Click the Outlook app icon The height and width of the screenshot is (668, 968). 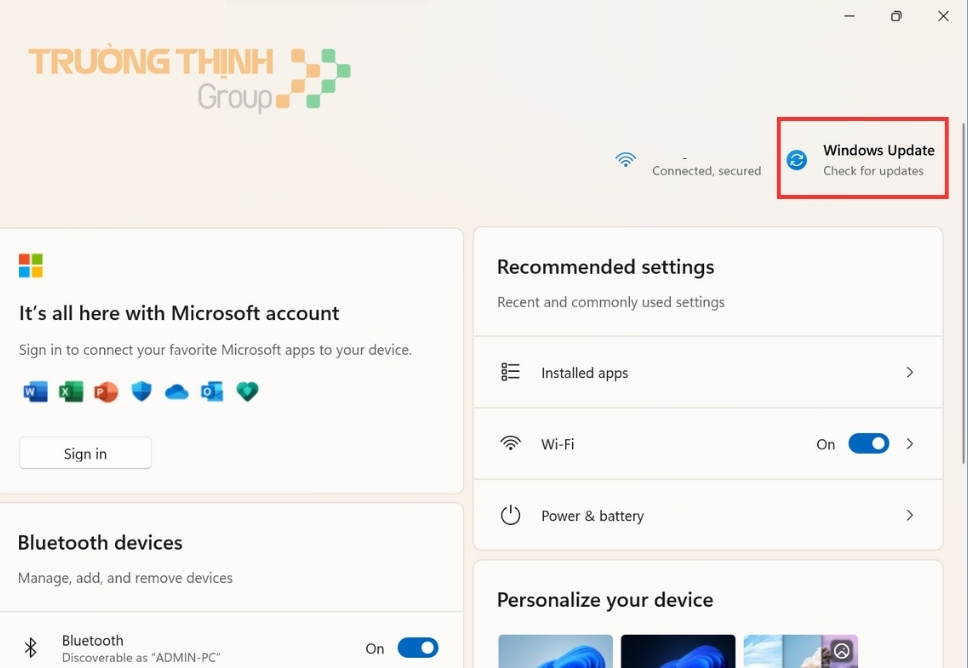[212, 392]
